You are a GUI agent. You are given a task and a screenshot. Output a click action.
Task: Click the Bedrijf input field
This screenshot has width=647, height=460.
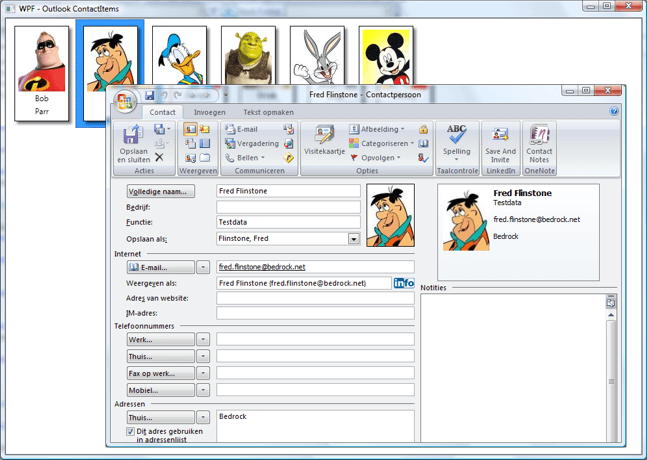point(288,207)
